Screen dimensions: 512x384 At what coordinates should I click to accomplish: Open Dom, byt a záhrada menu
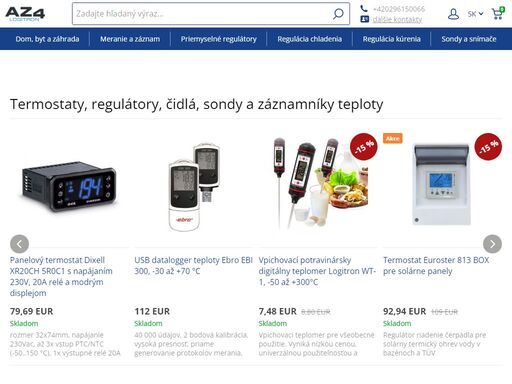tap(47, 39)
